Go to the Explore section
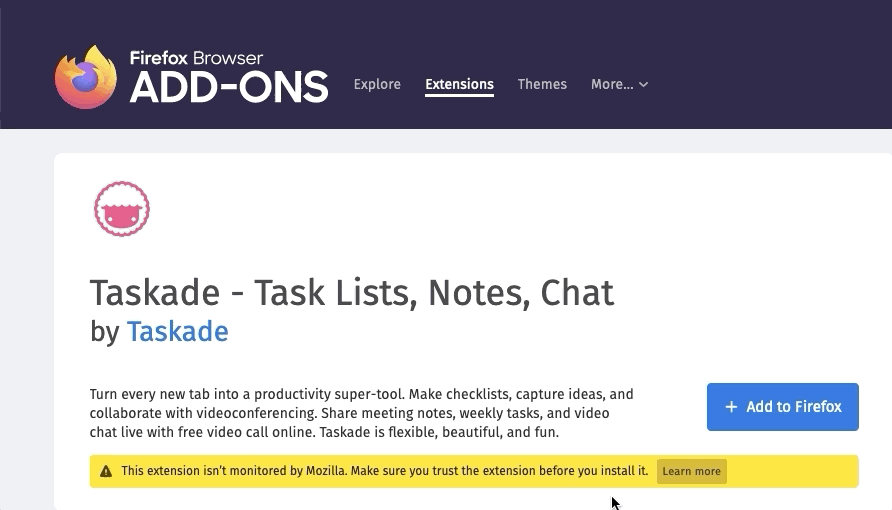 point(377,84)
